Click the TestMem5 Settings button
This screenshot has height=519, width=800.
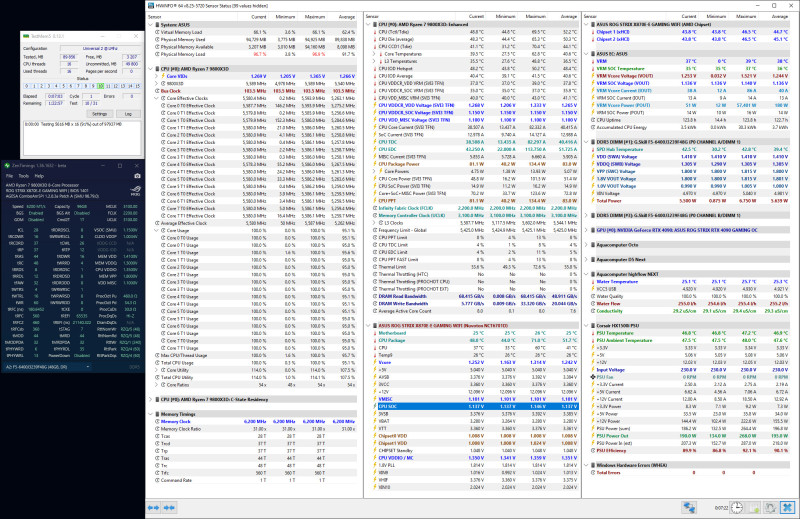(x=99, y=114)
